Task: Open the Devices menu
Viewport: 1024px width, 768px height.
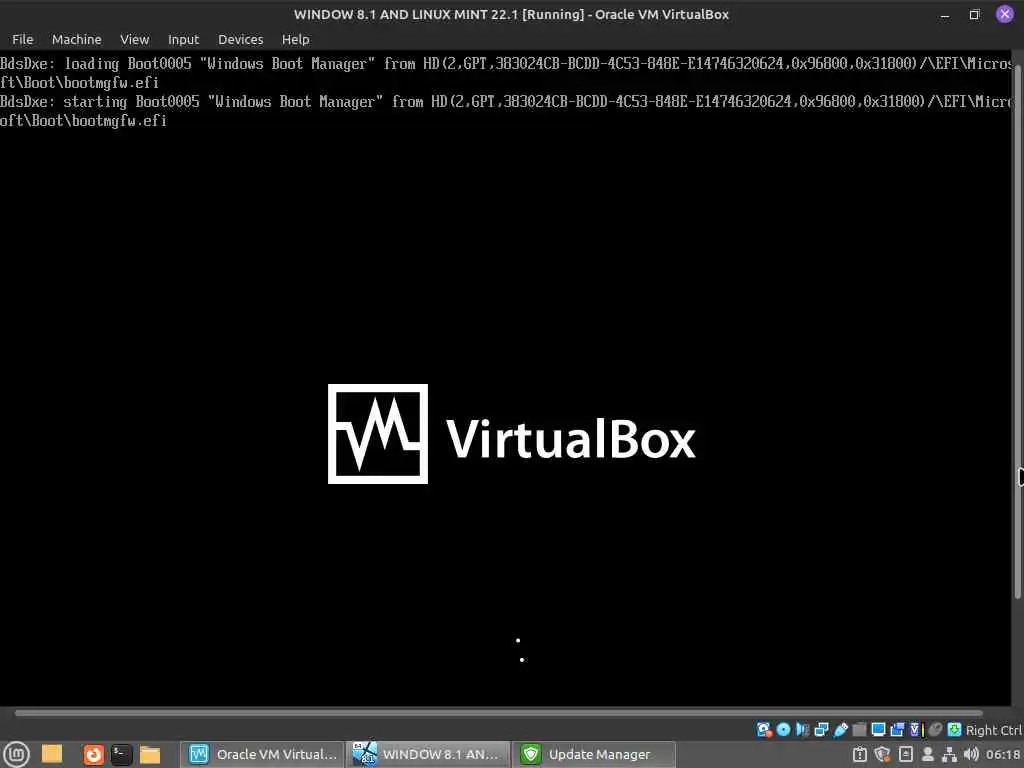Action: (x=240, y=39)
